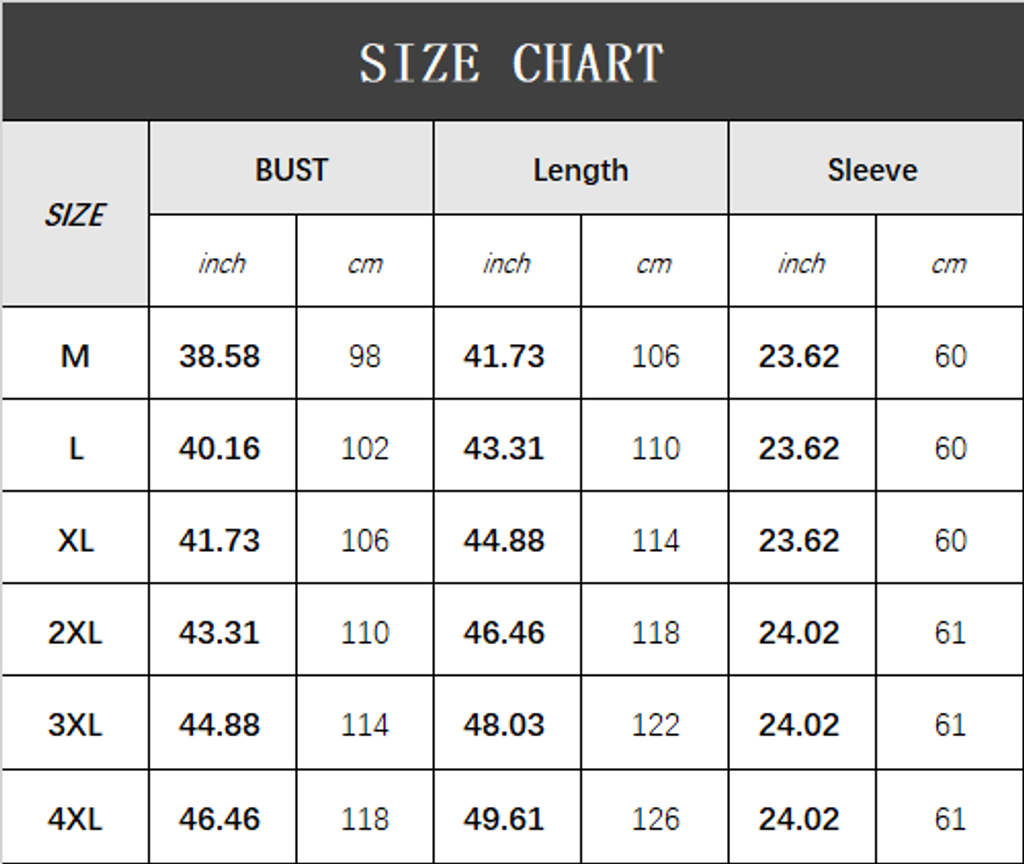Click the 4XL sleeve 24.02 inch value
1024x864 pixels.
point(799,819)
